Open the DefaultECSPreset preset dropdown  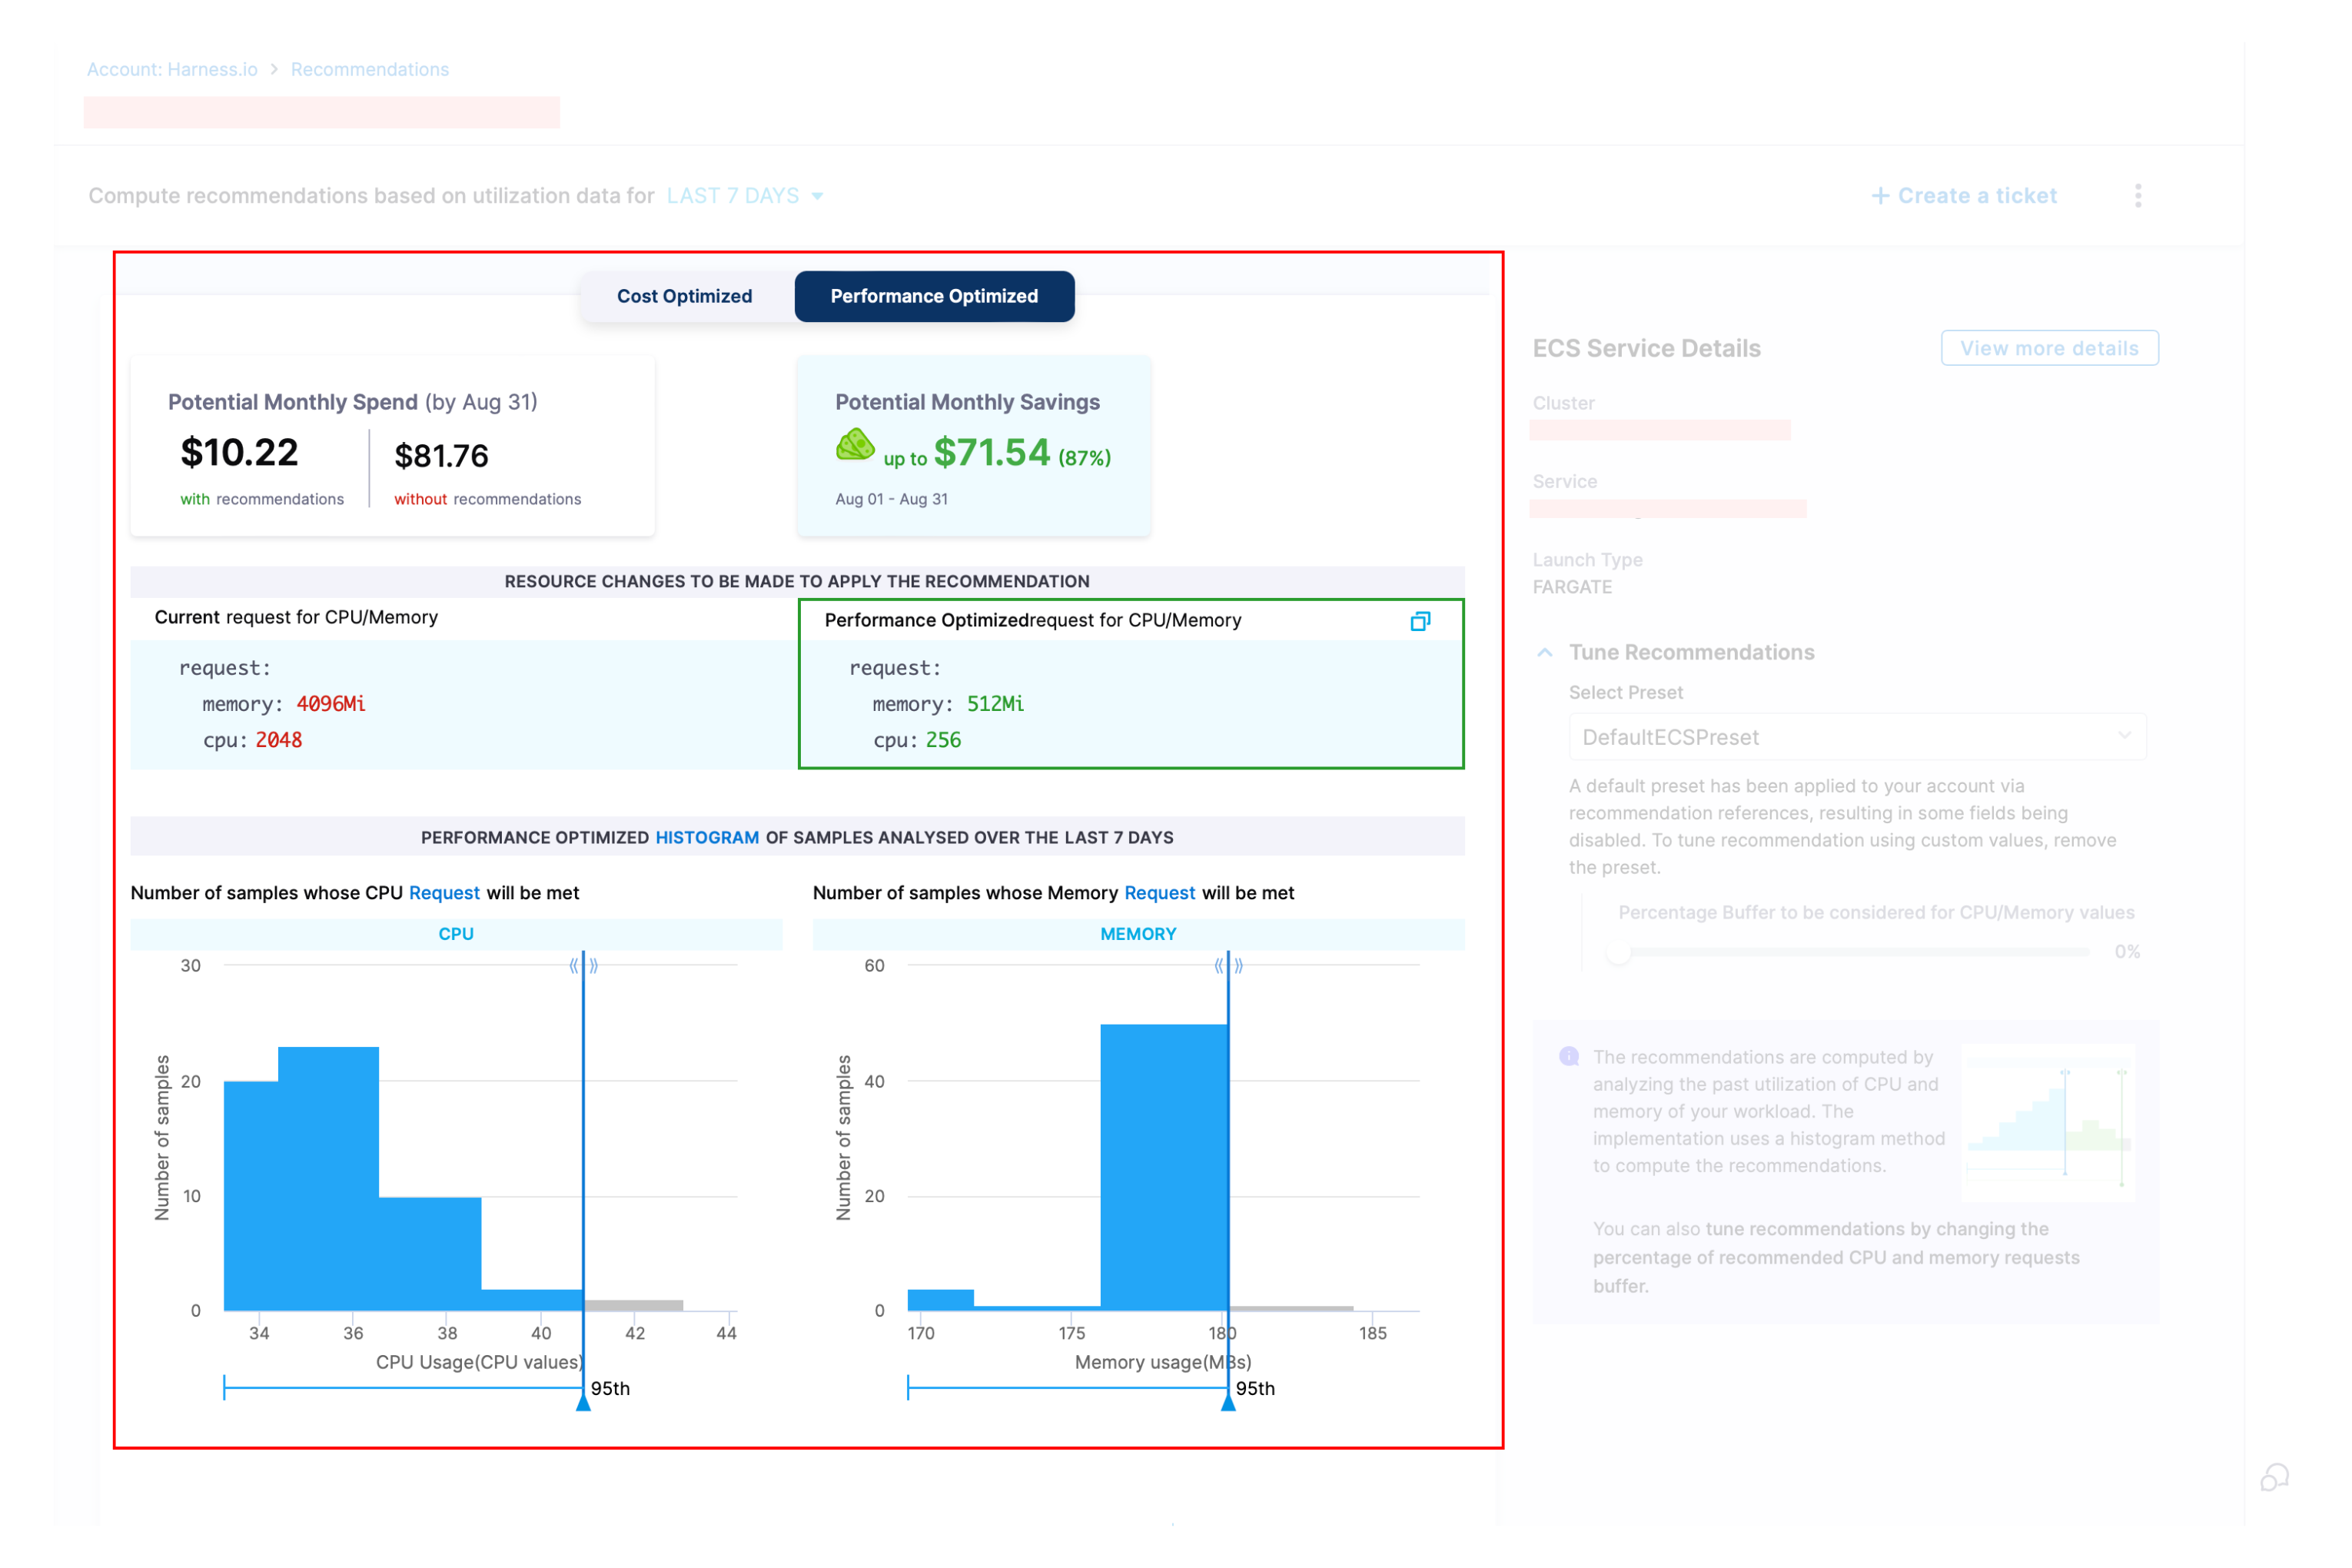point(1856,737)
